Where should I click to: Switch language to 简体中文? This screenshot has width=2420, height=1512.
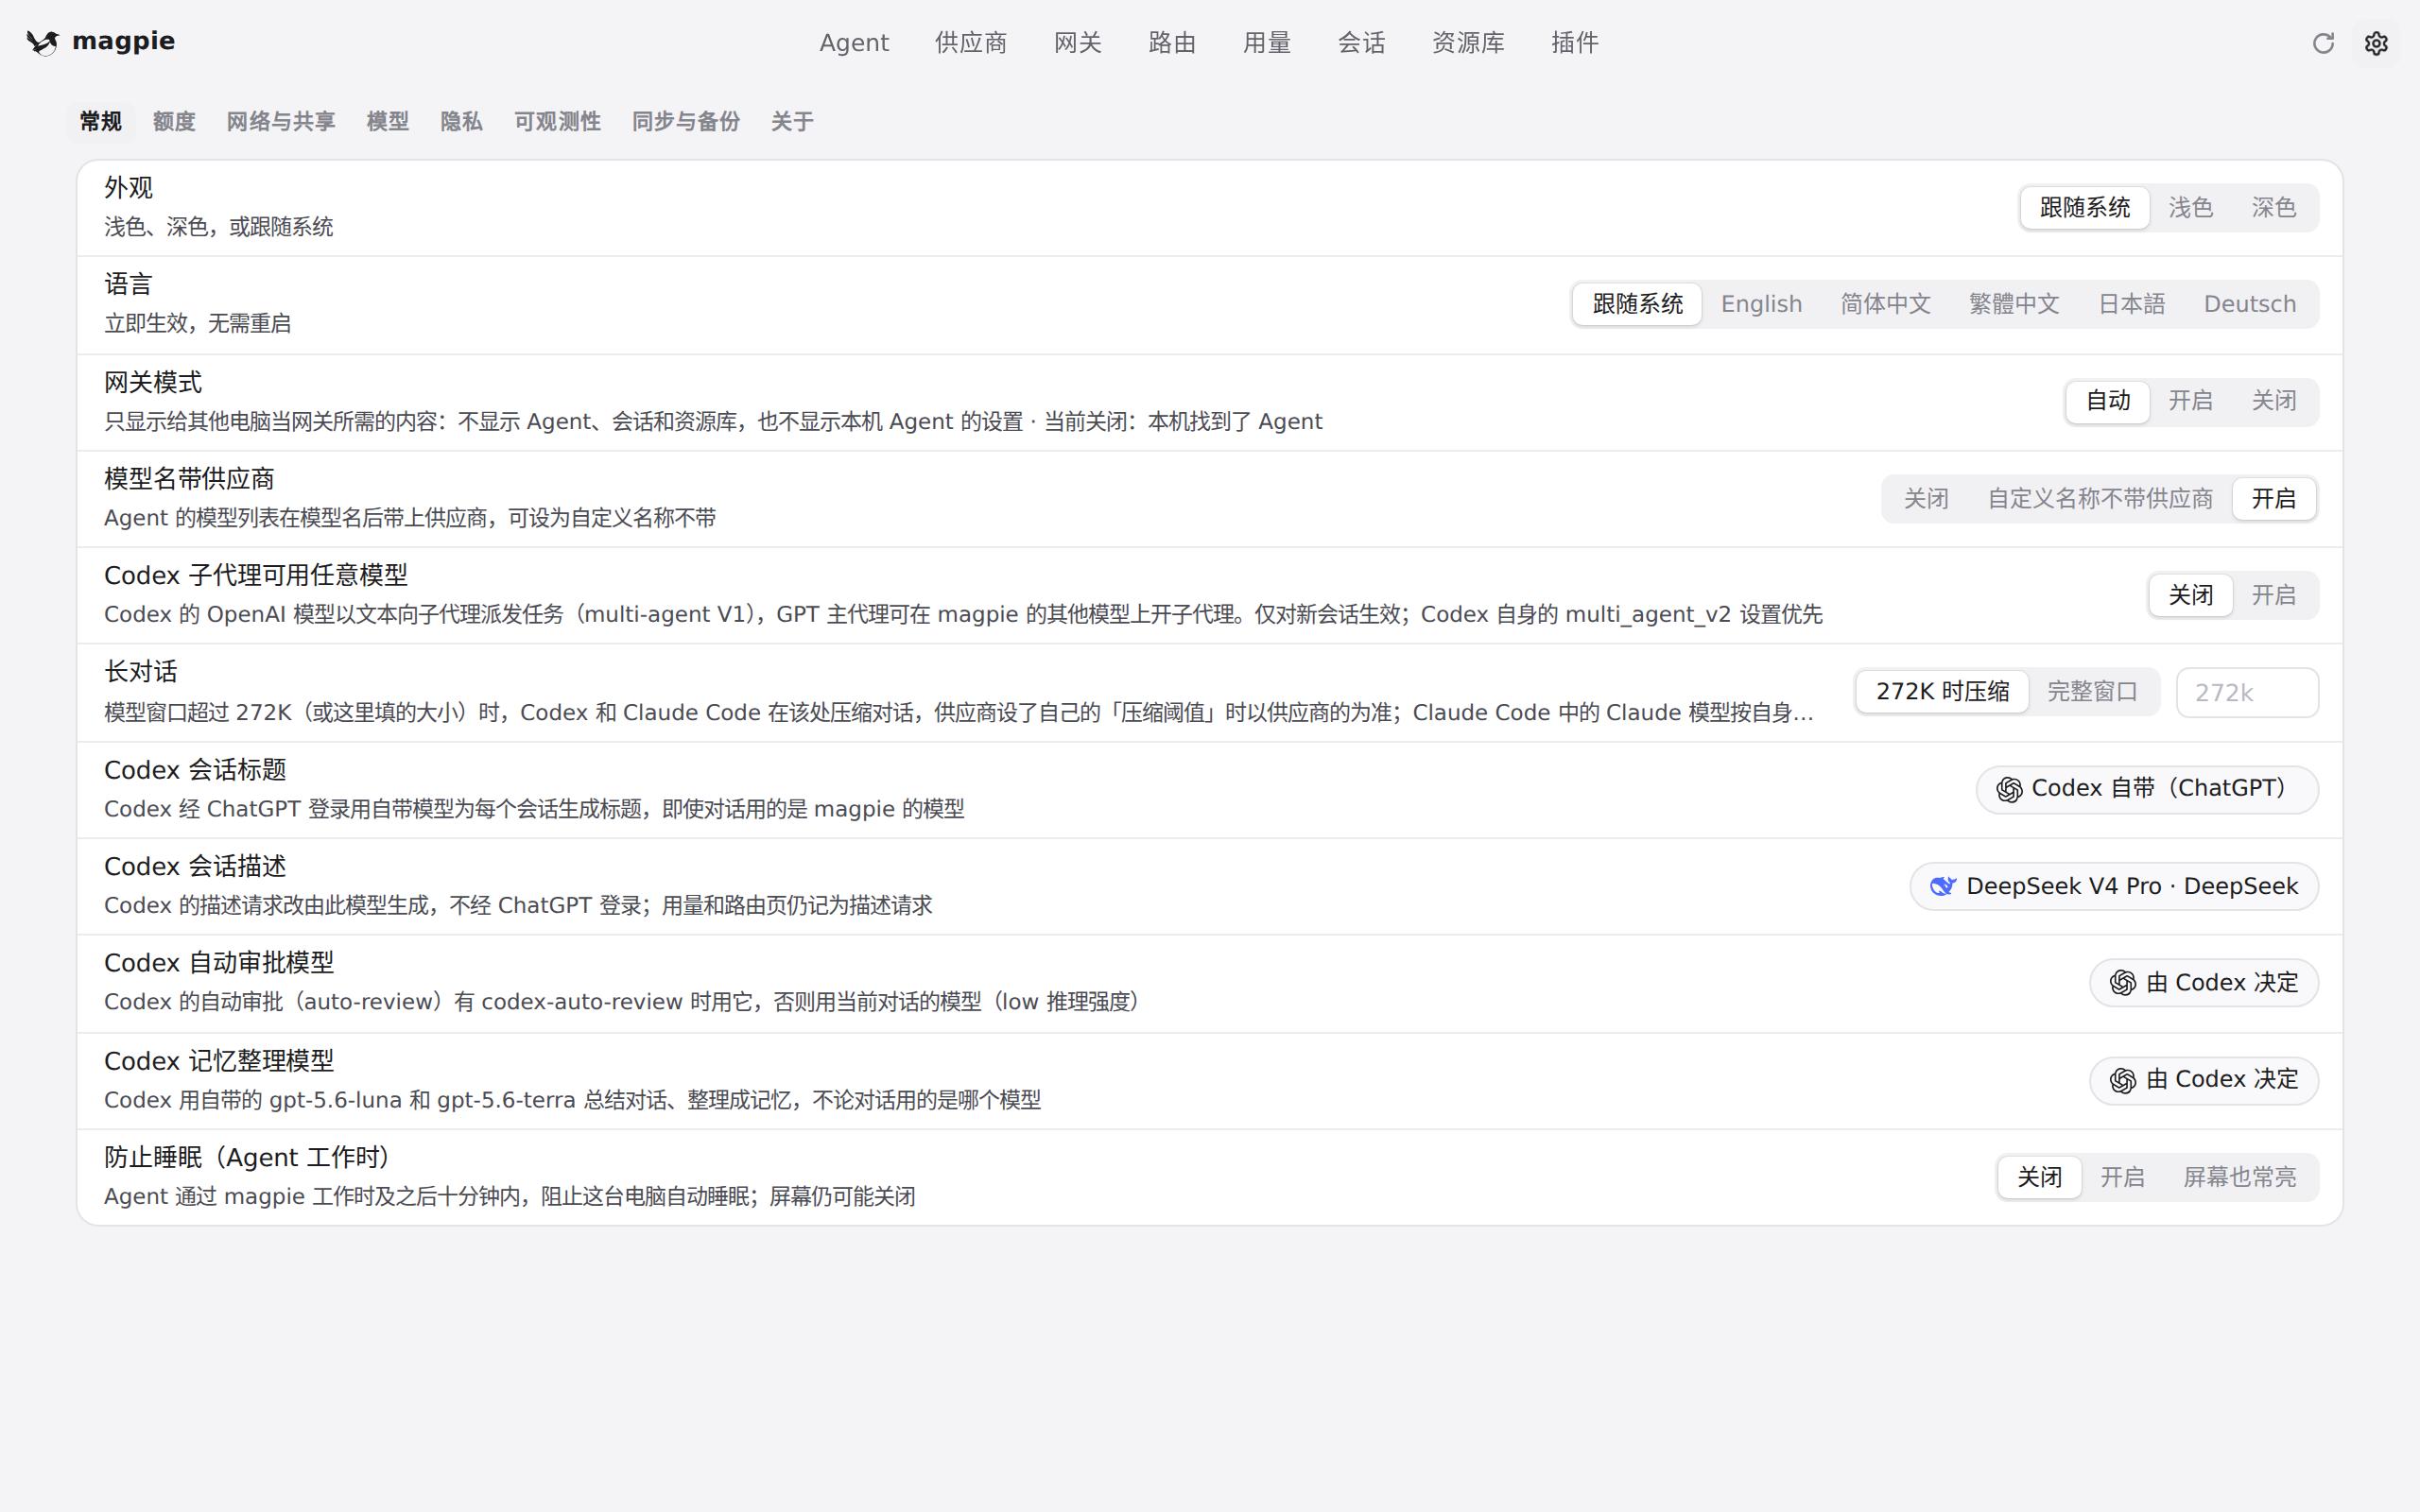pos(1885,304)
